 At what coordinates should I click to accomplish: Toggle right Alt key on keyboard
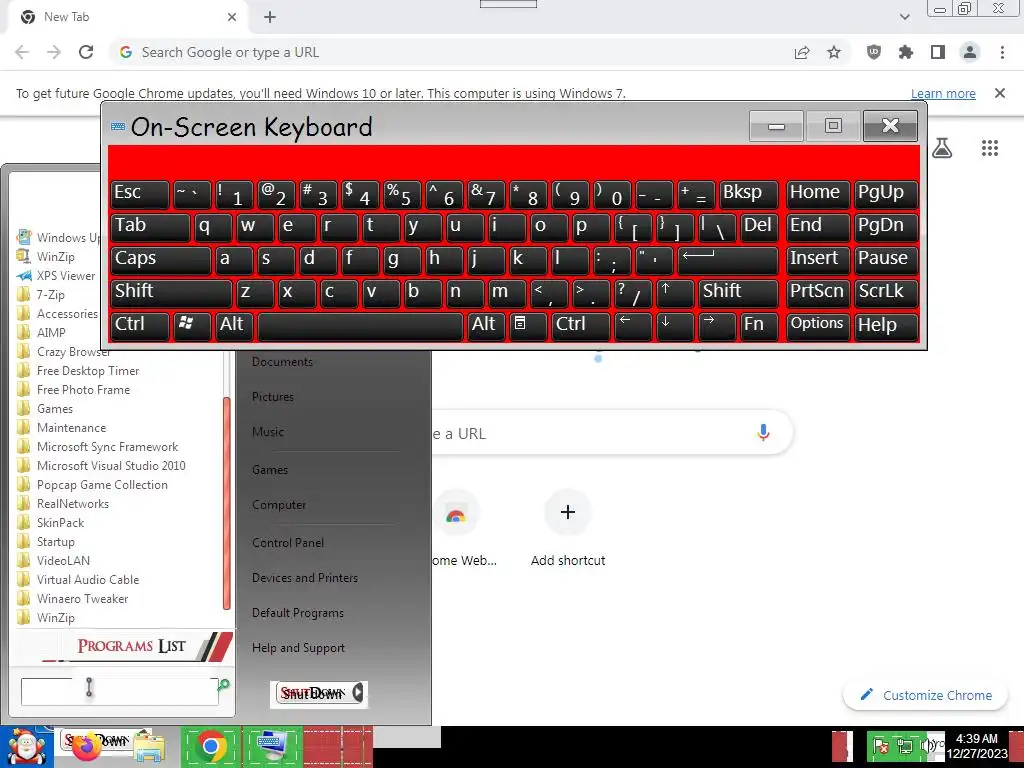coord(487,325)
